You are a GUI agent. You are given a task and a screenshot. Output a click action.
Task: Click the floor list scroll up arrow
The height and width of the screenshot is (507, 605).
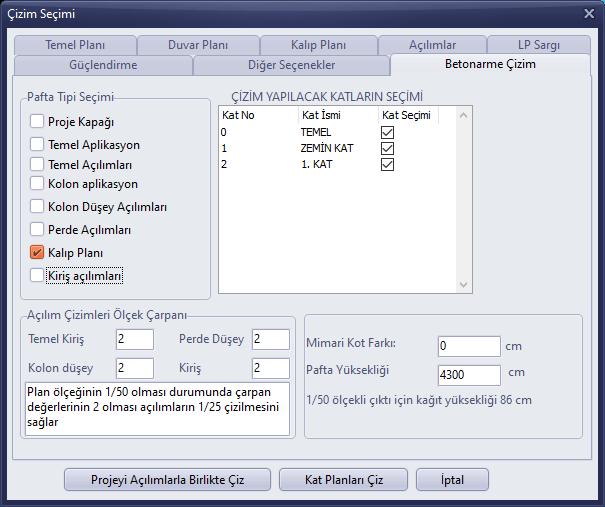point(463,115)
